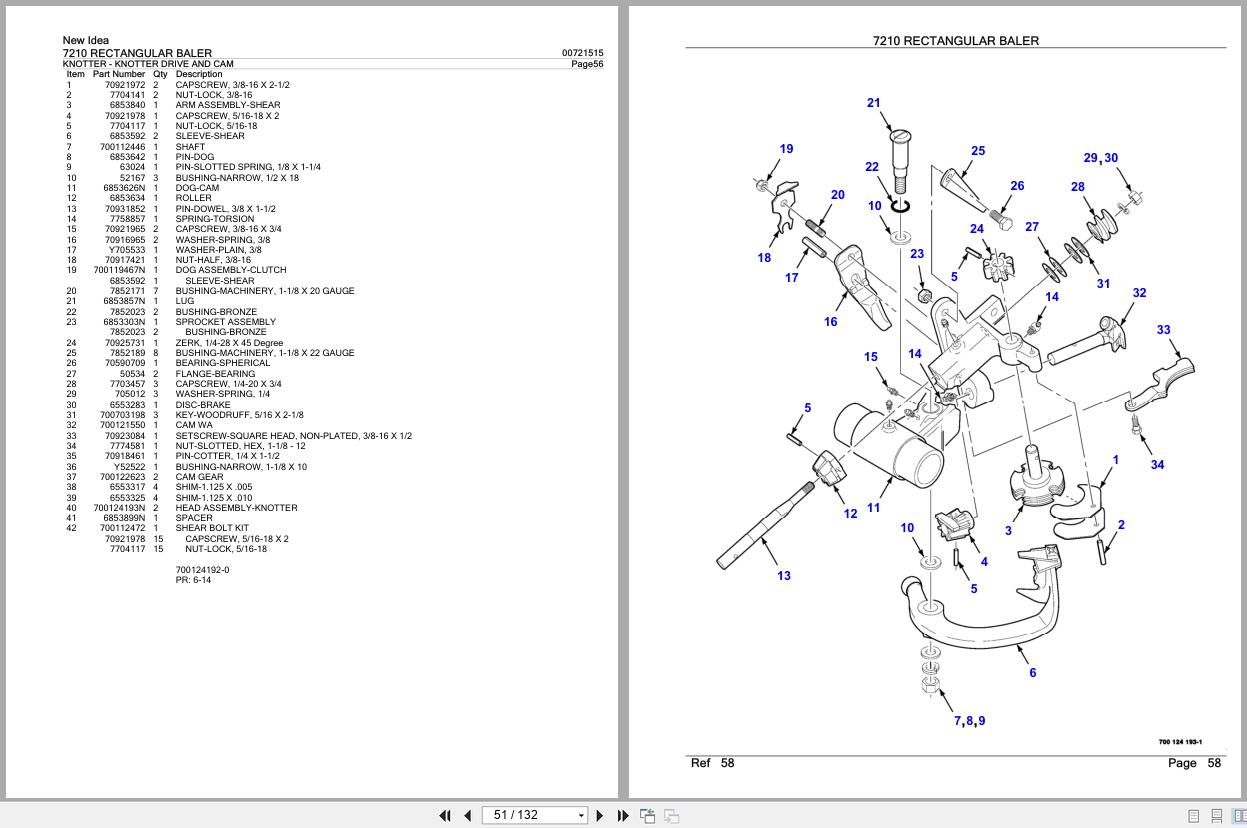The height and width of the screenshot is (828, 1247).
Task: Click callout number 32 in diagram
Action: [x=1139, y=293]
